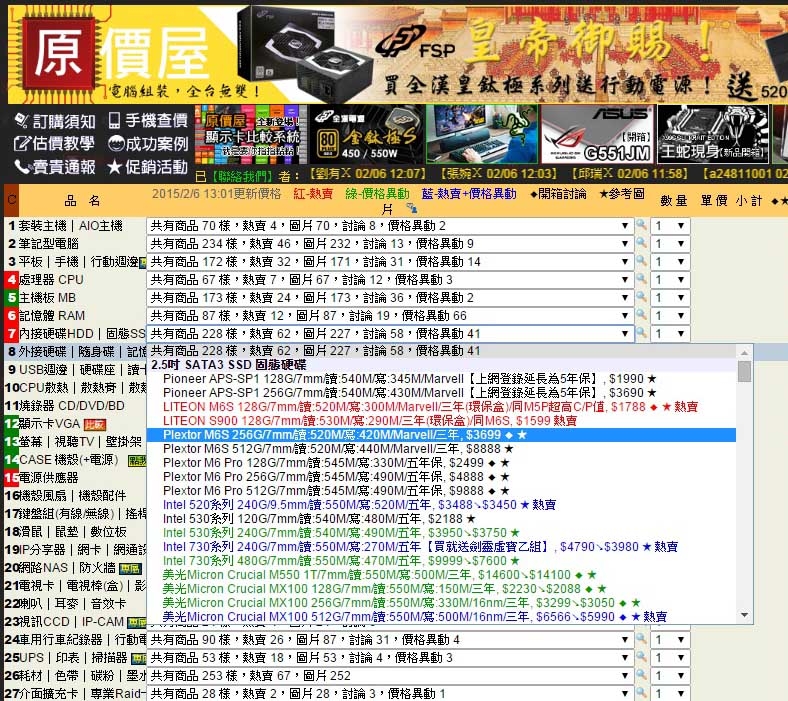This screenshot has height=701, width=788.
Task: Select Pioneer APS-SP1 256G option
Action: pyautogui.click(x=441, y=392)
